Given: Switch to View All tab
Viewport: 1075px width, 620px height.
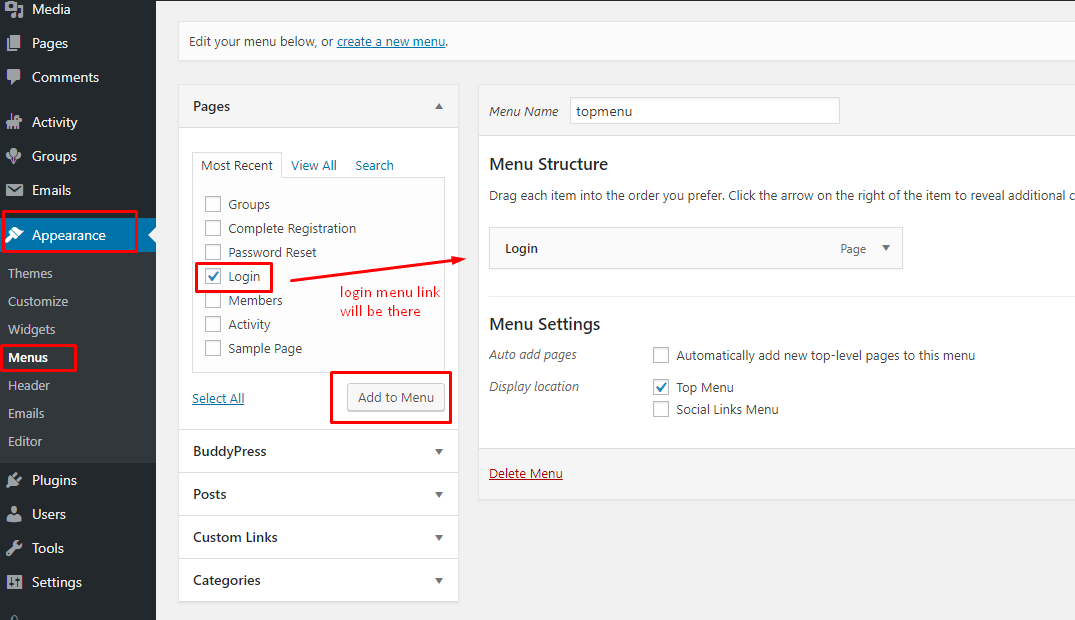Looking at the screenshot, I should [x=313, y=165].
